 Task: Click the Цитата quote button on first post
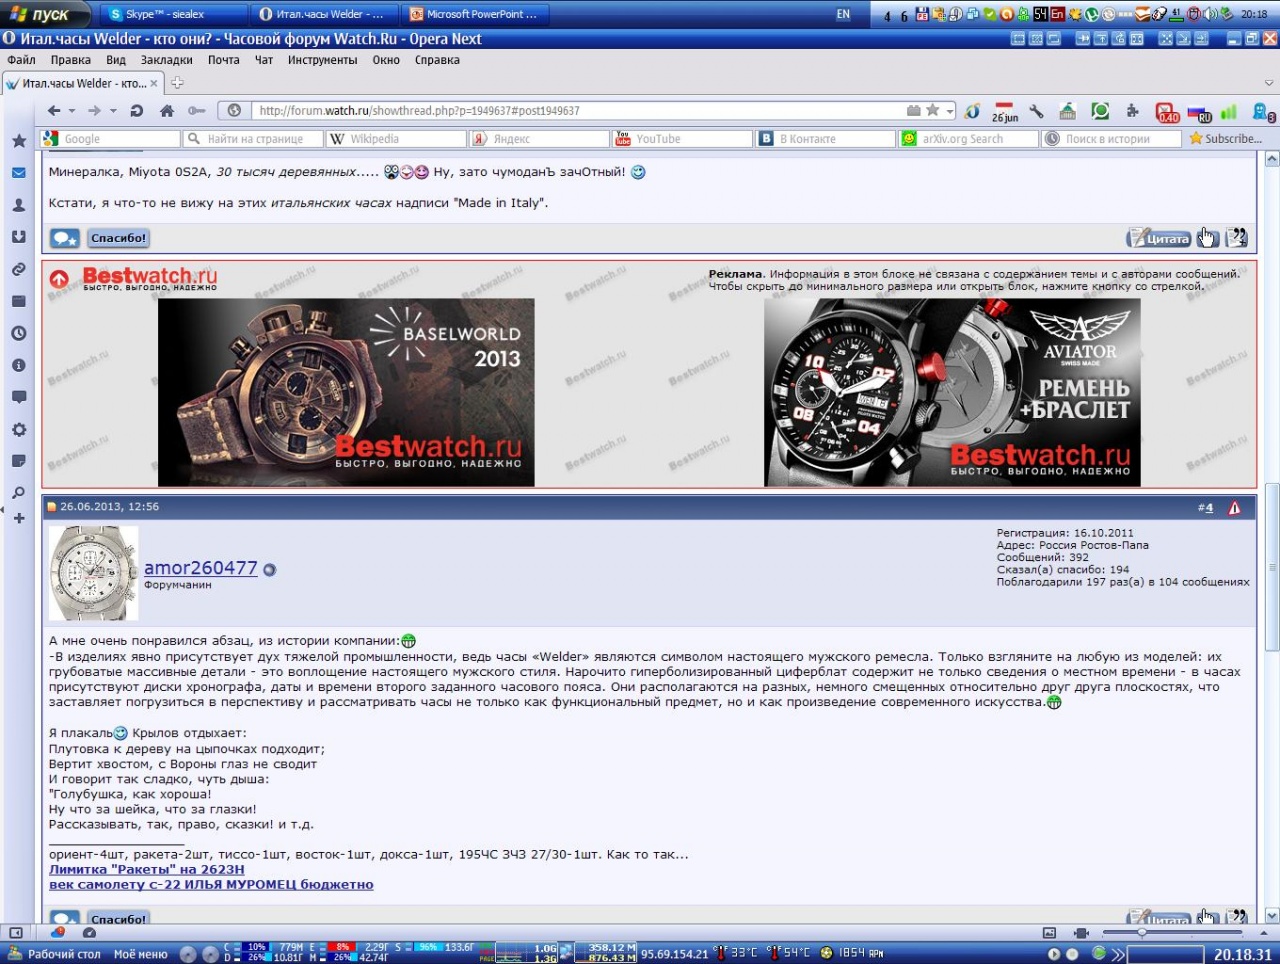(1160, 238)
